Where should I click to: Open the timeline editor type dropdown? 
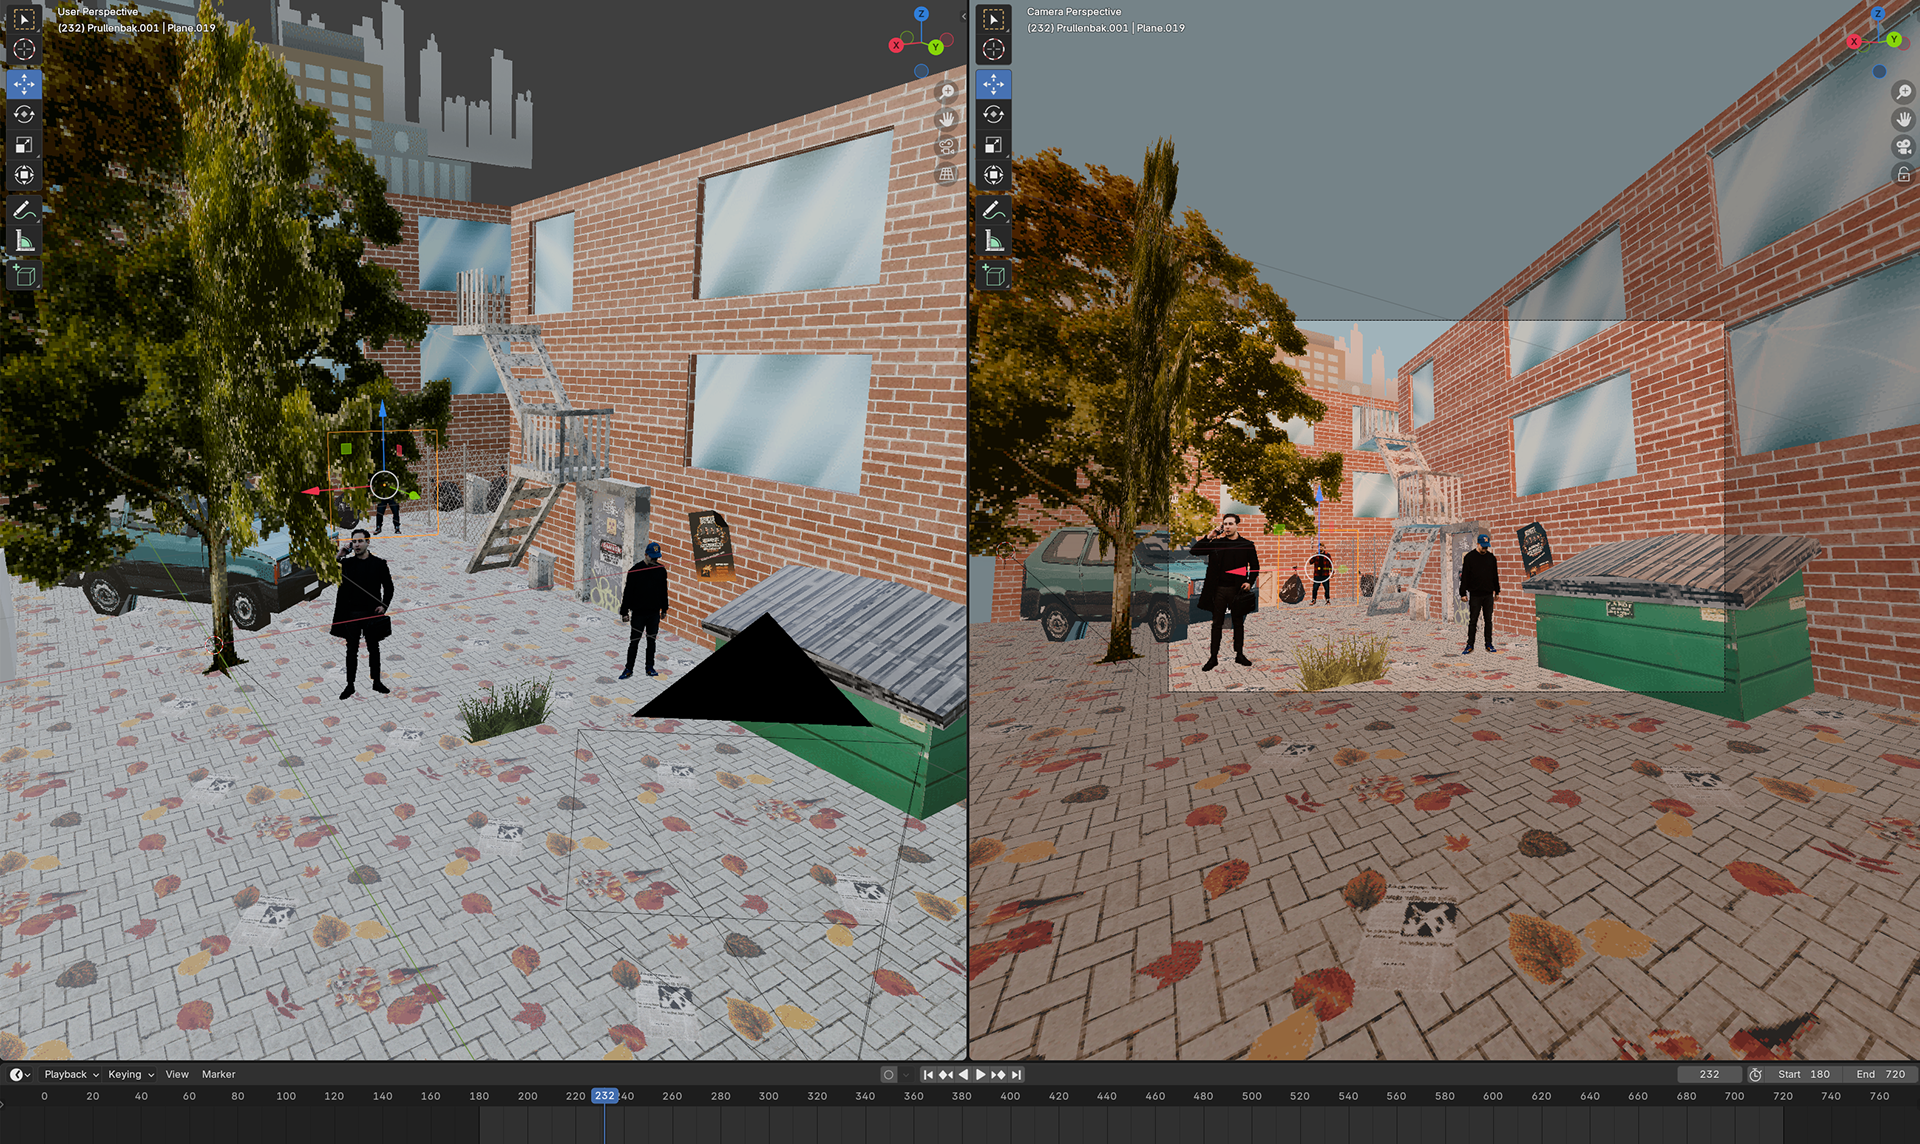click(x=20, y=1074)
